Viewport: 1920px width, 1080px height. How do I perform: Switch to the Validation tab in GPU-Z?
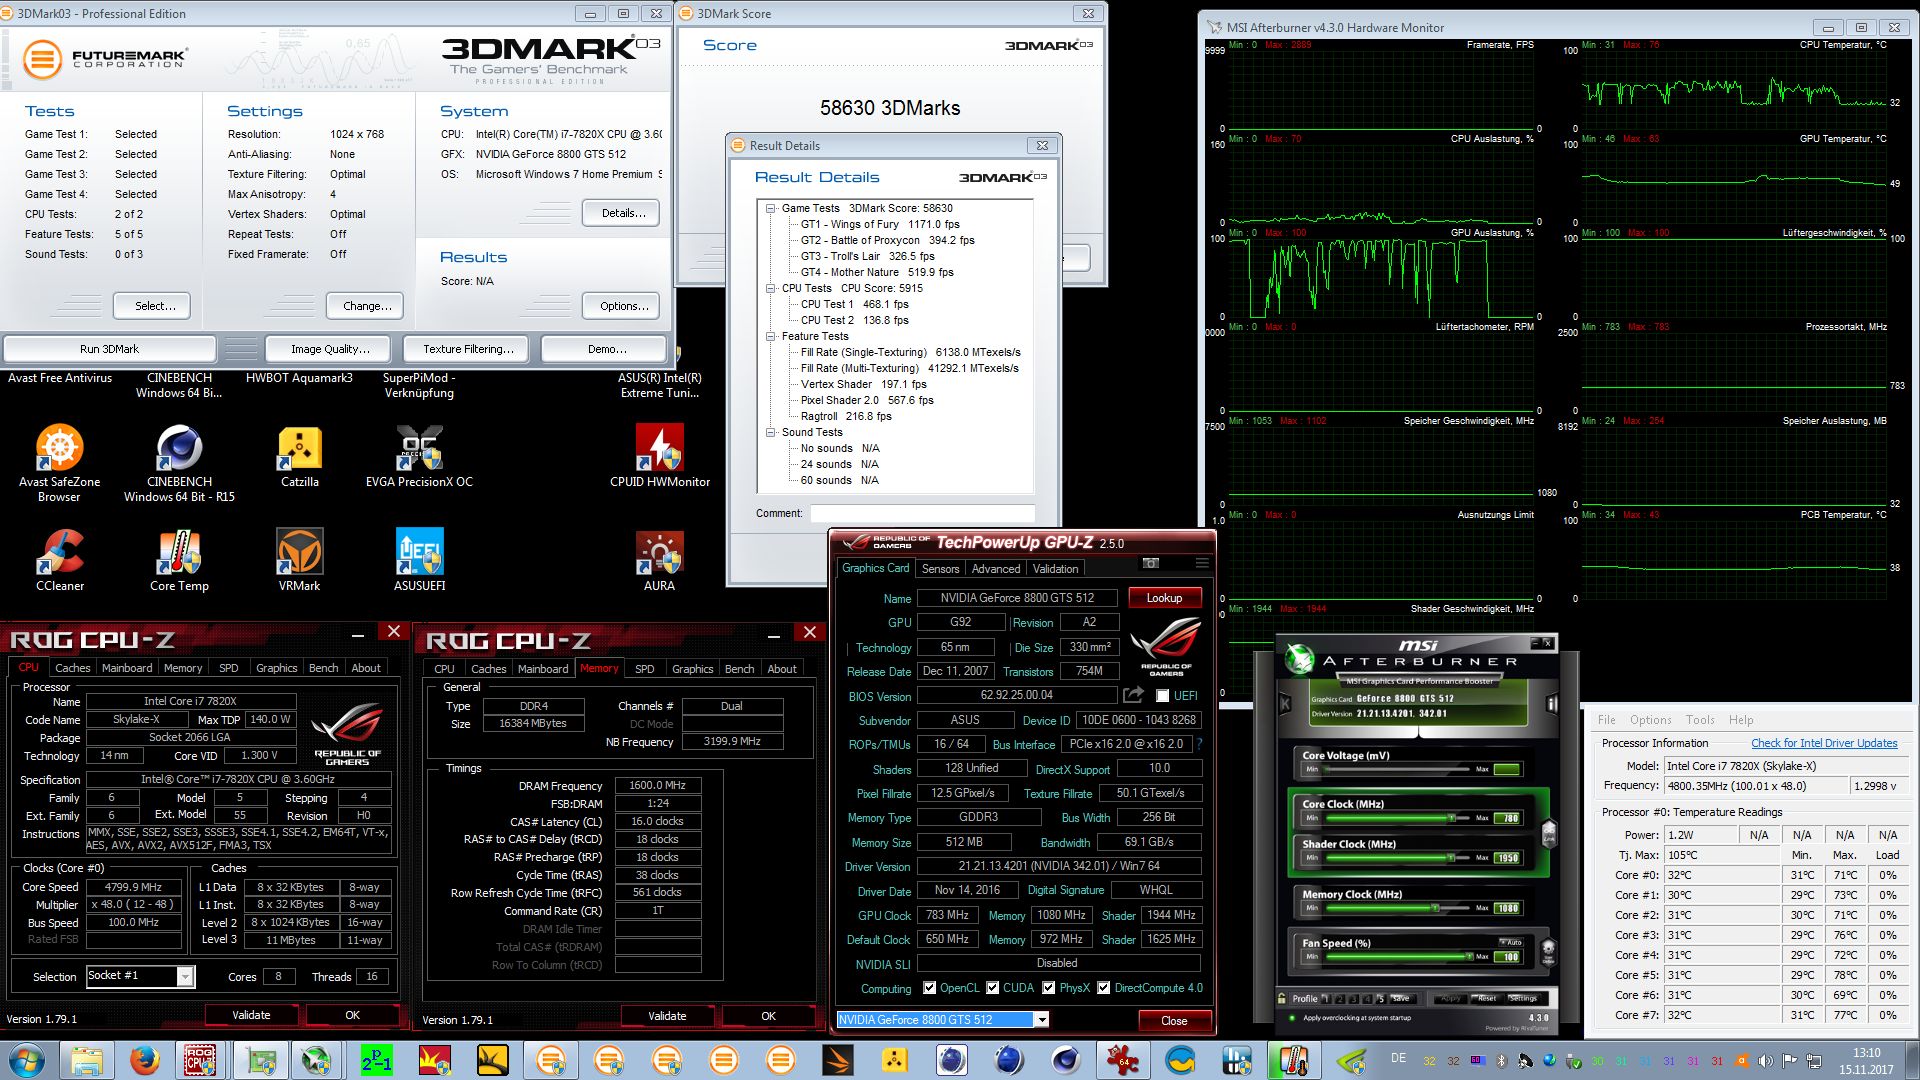point(1055,569)
